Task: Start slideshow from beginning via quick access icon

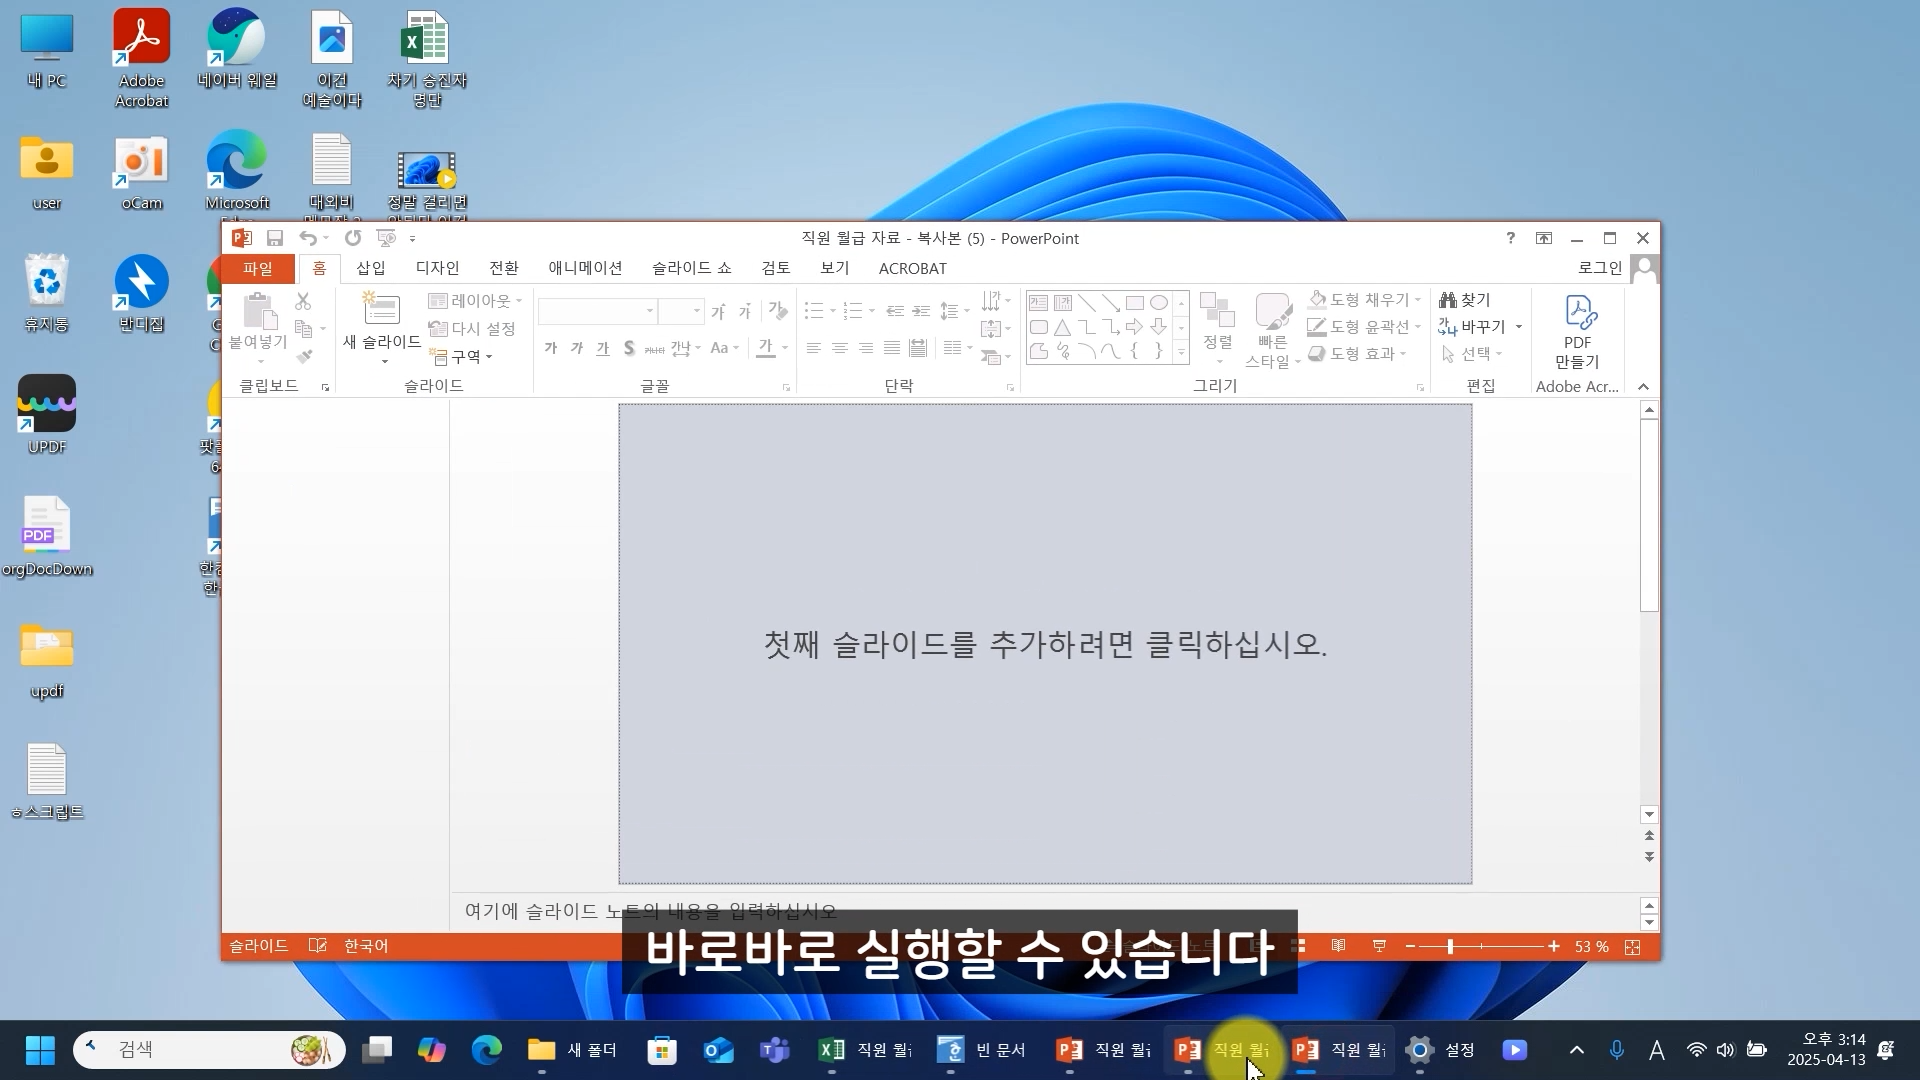Action: click(385, 238)
